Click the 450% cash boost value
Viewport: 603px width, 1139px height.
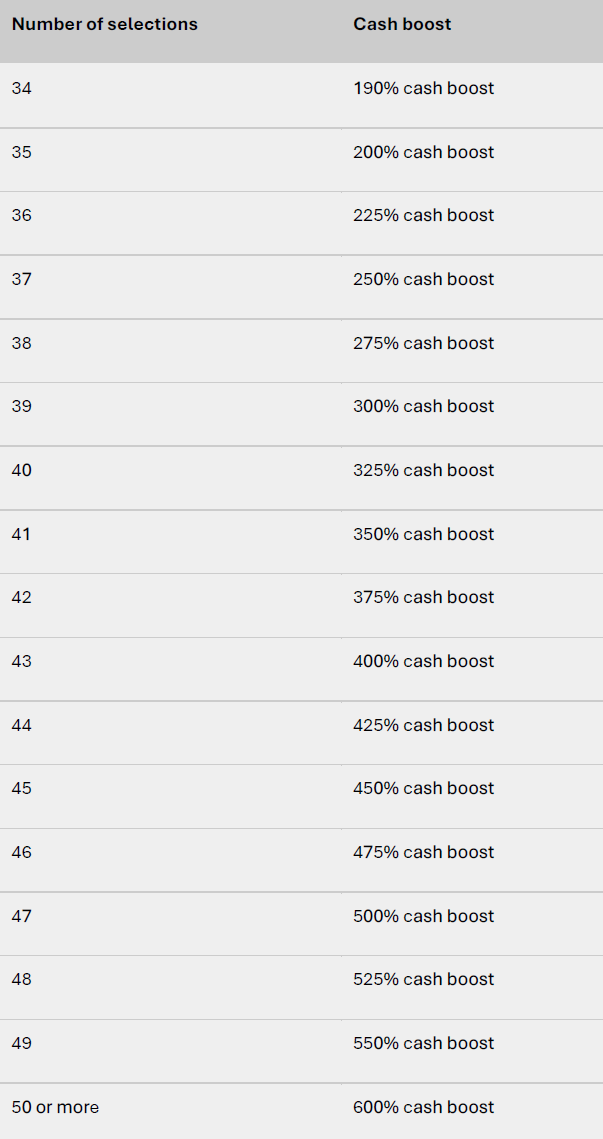point(424,788)
